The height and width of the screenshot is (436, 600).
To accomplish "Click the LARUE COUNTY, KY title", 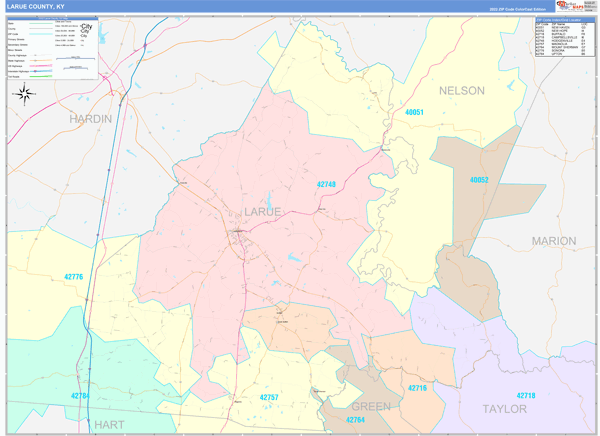I will [x=35, y=7].
